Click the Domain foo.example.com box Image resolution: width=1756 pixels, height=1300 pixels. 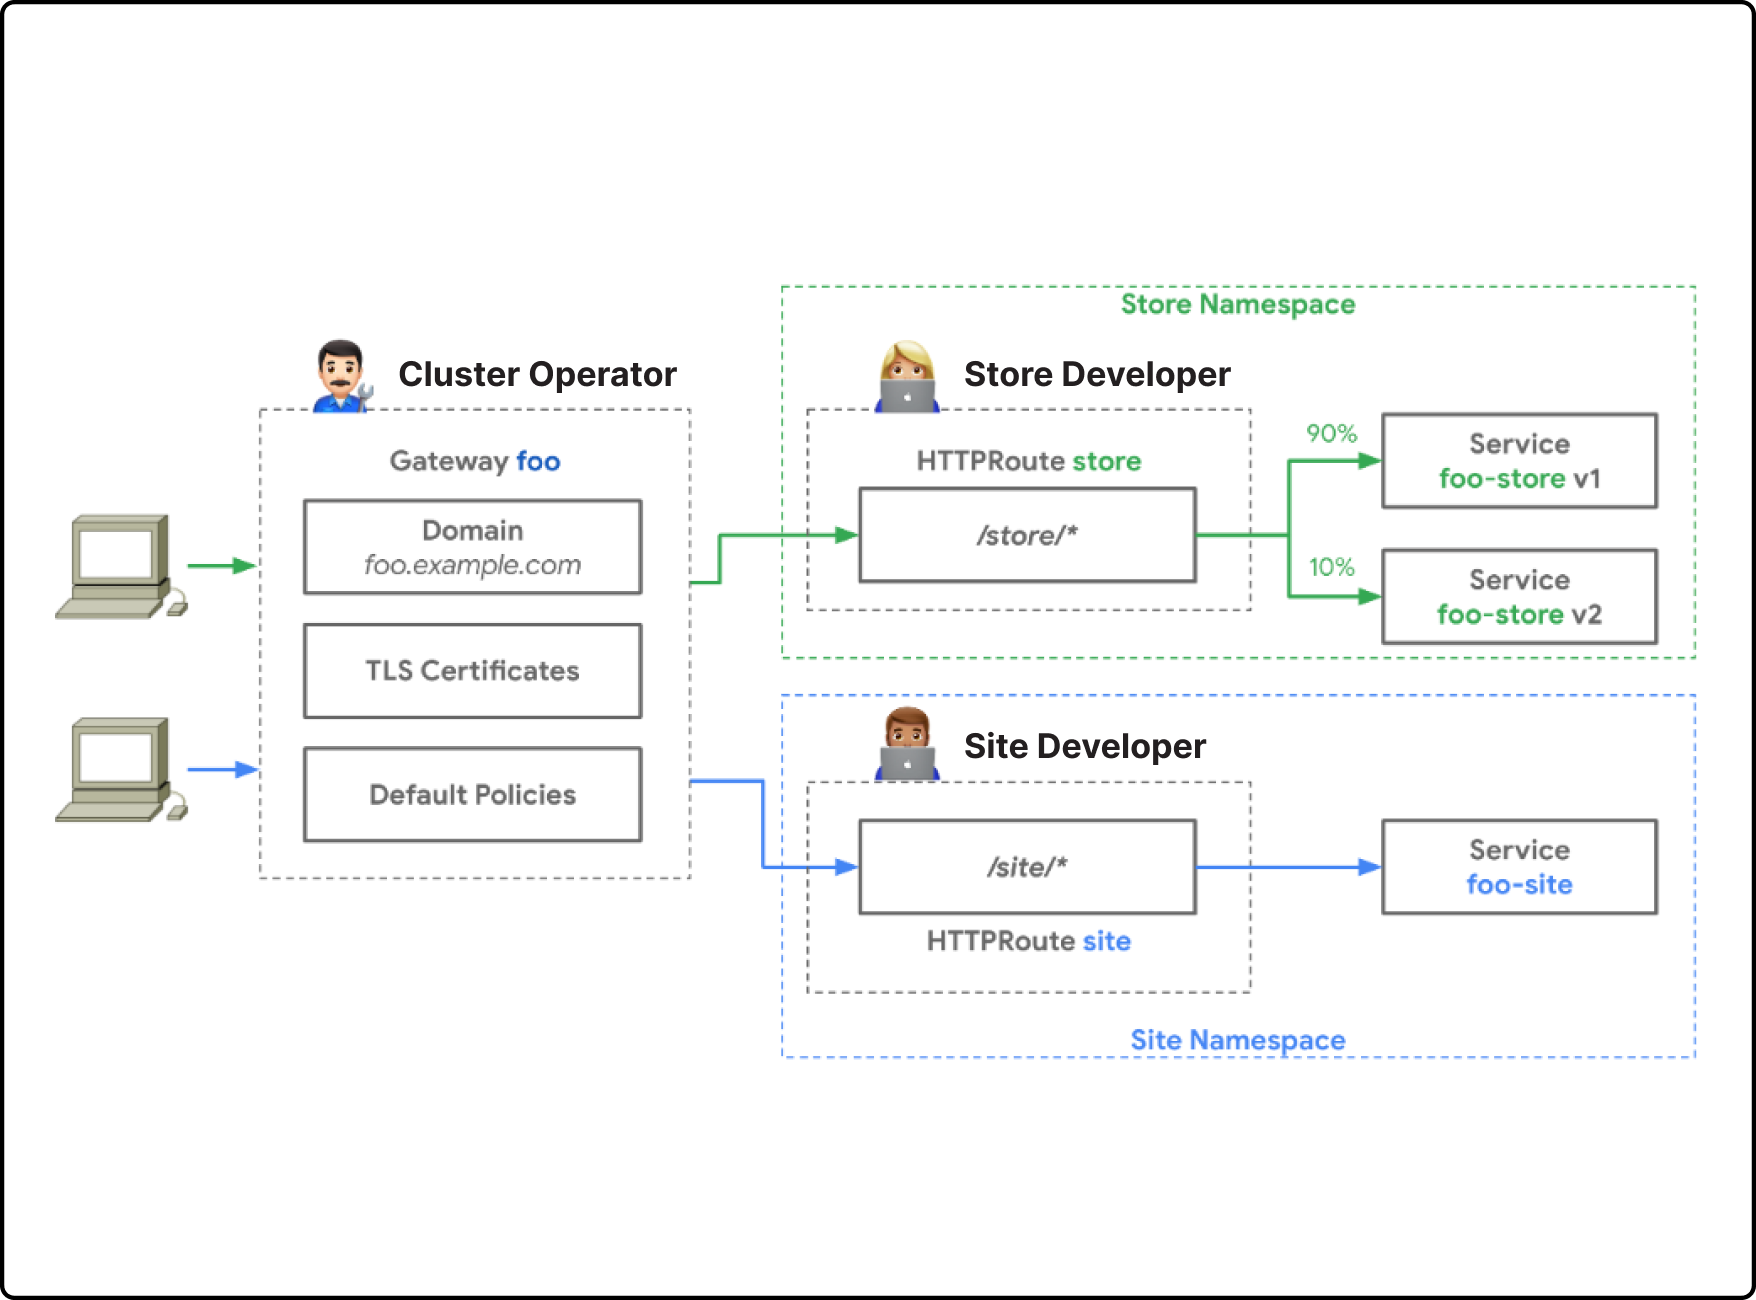(473, 547)
